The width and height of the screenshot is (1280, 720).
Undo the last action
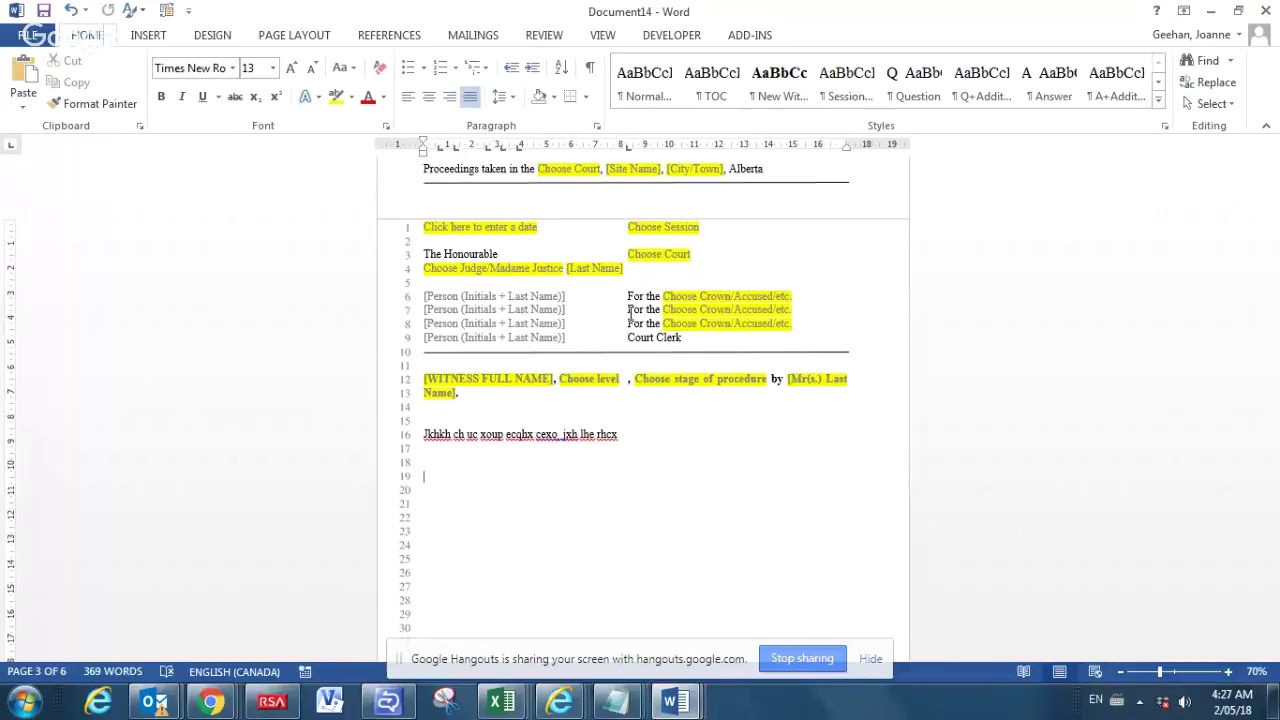click(70, 10)
